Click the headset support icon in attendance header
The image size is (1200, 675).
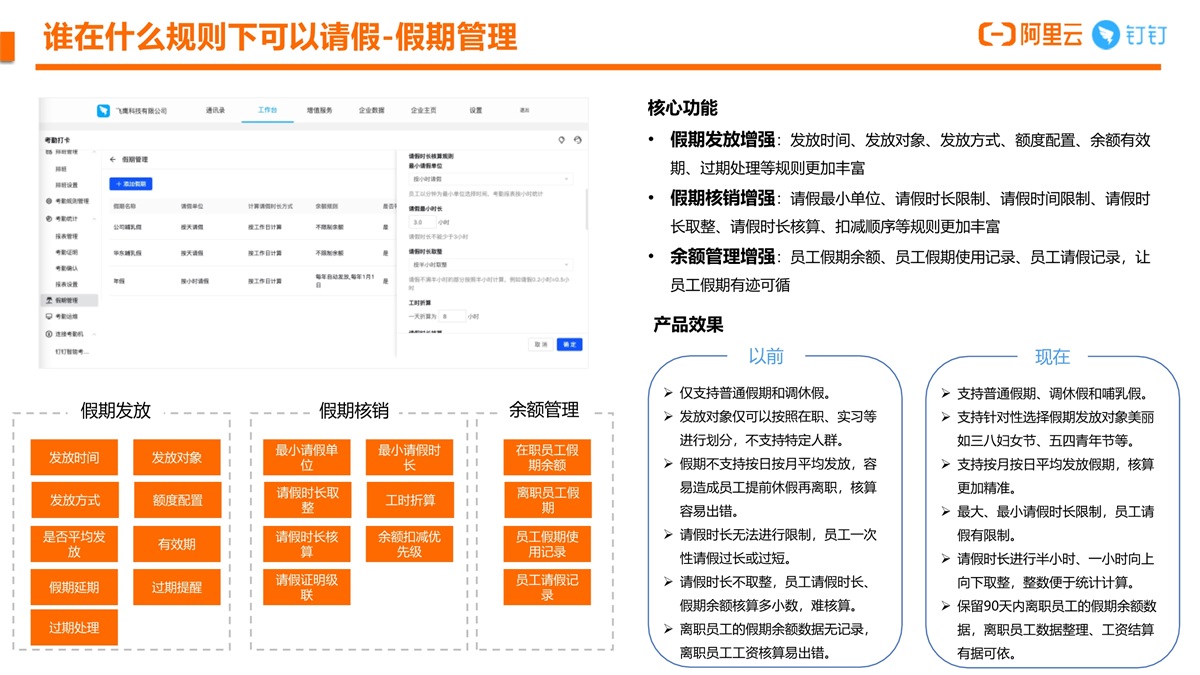pos(577,140)
